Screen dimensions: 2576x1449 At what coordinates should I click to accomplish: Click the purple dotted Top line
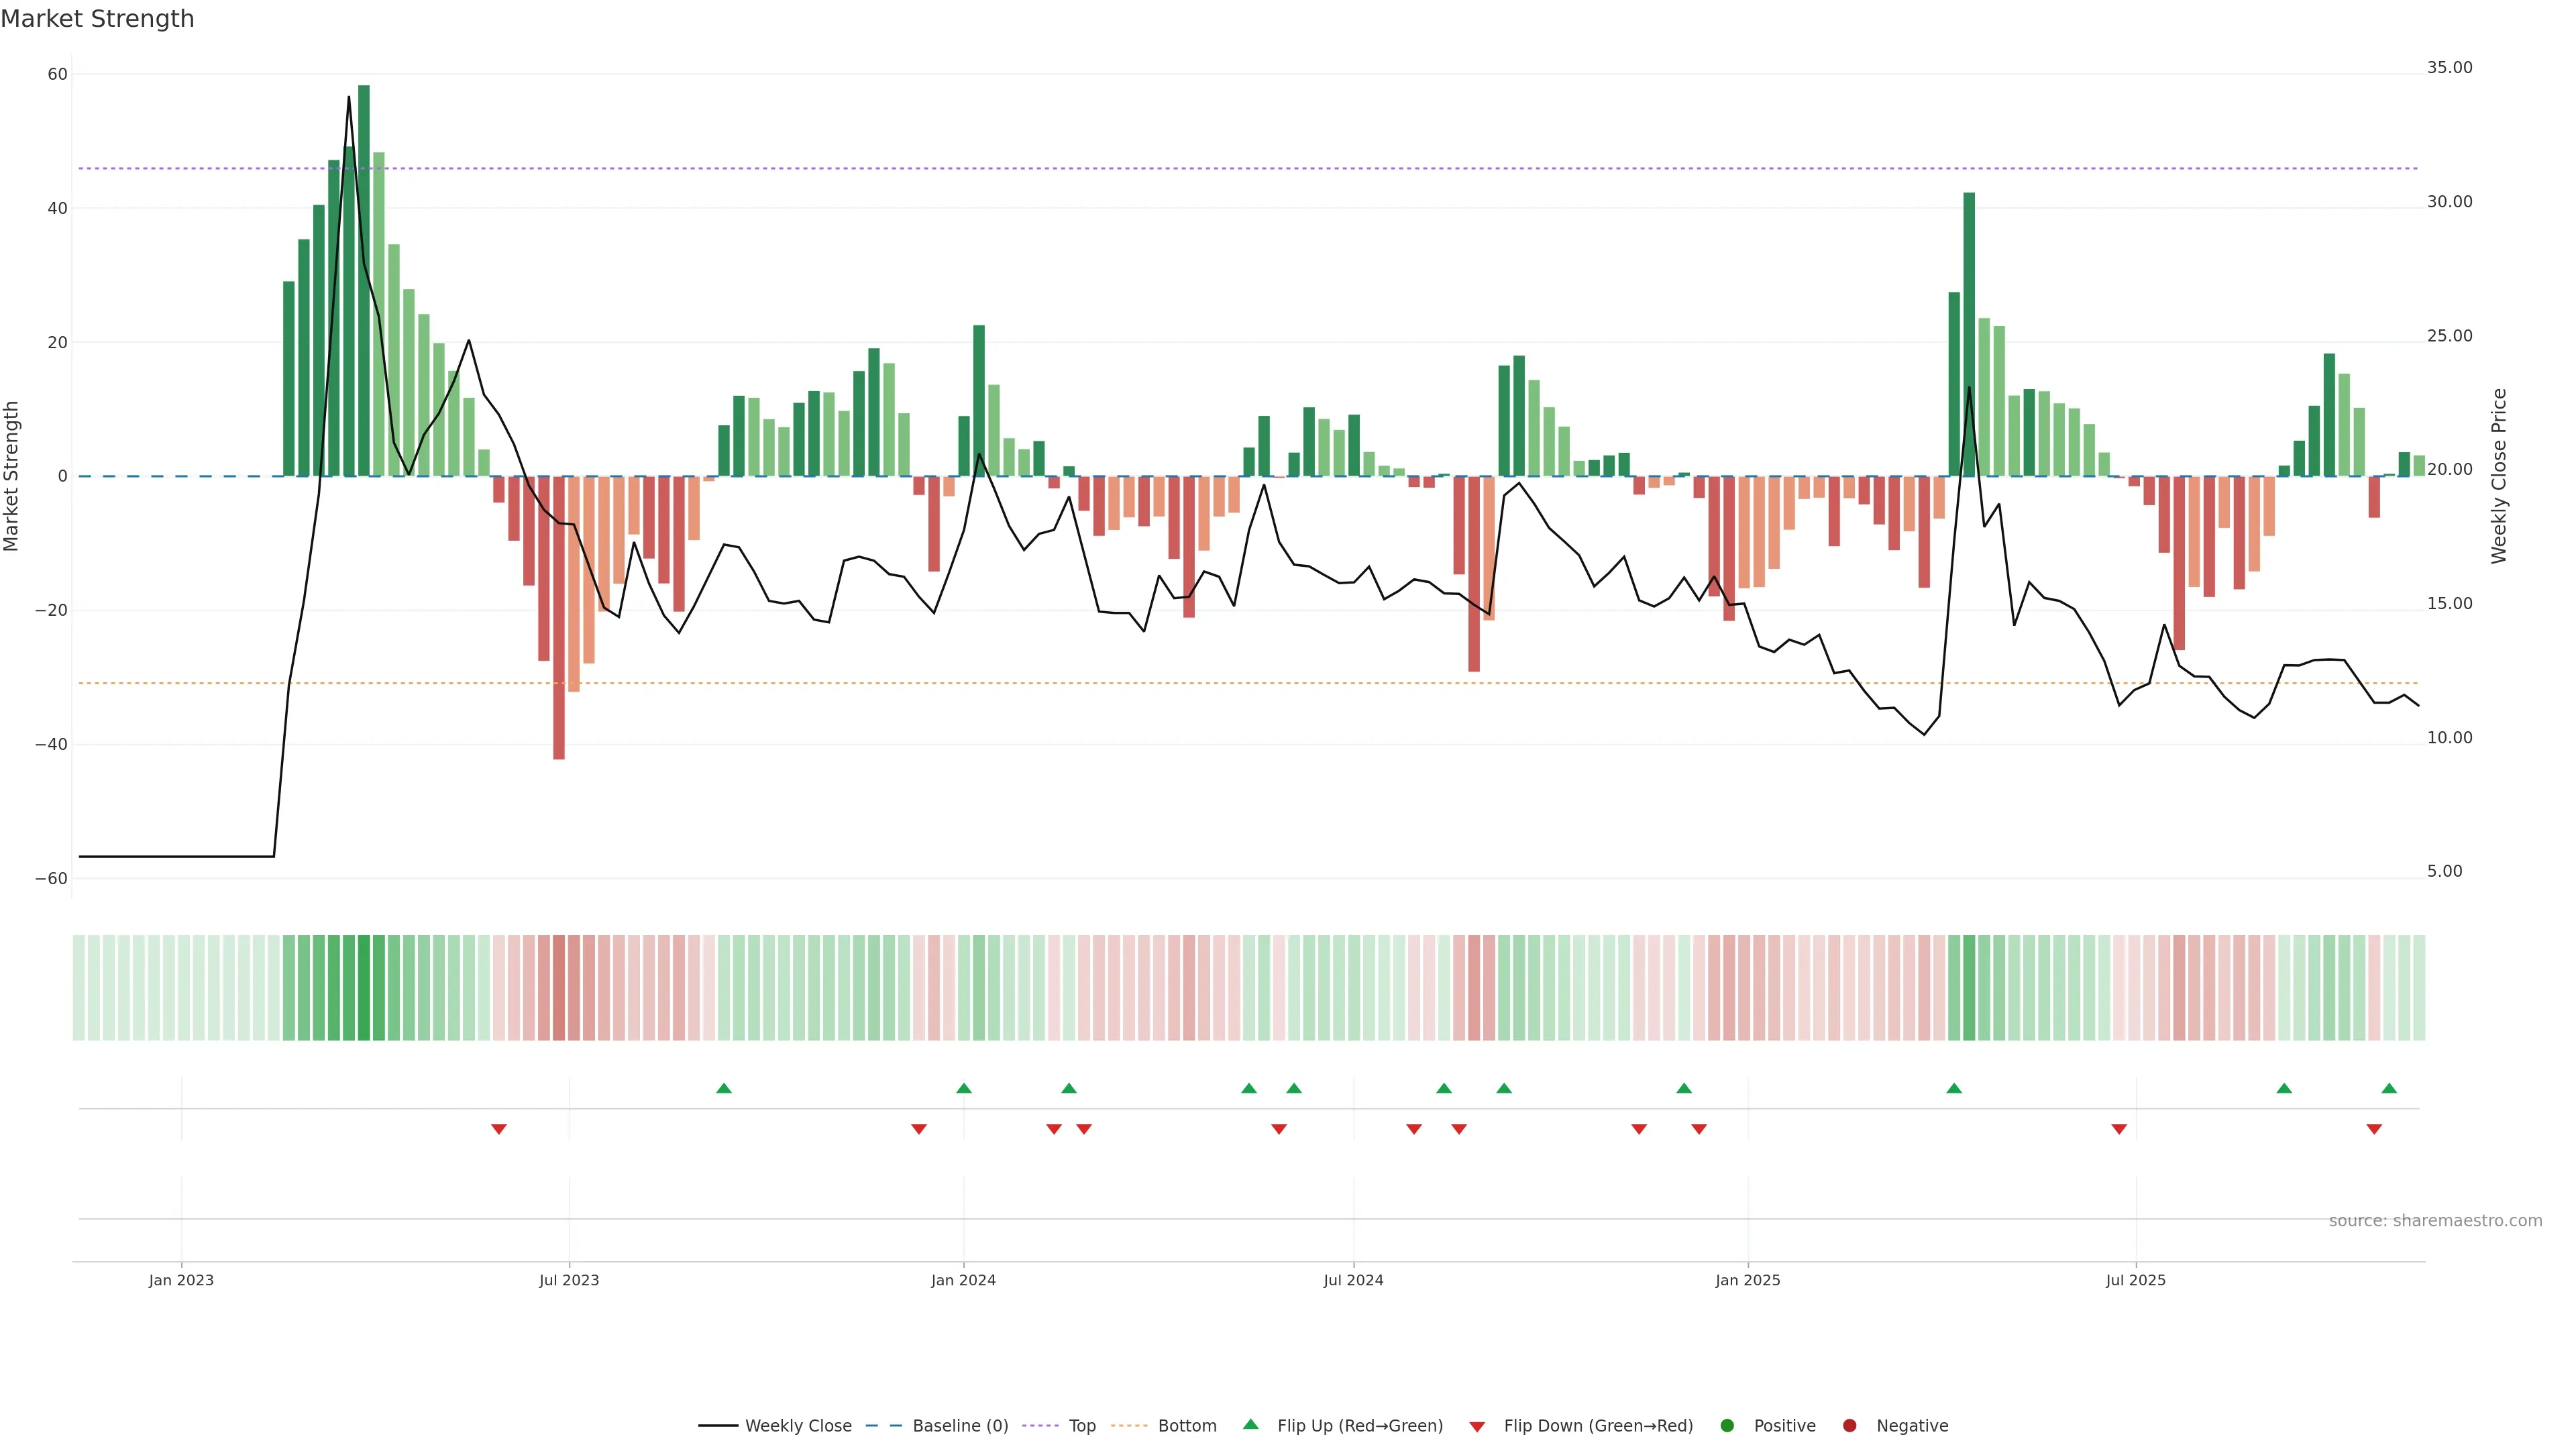tap(1200, 168)
